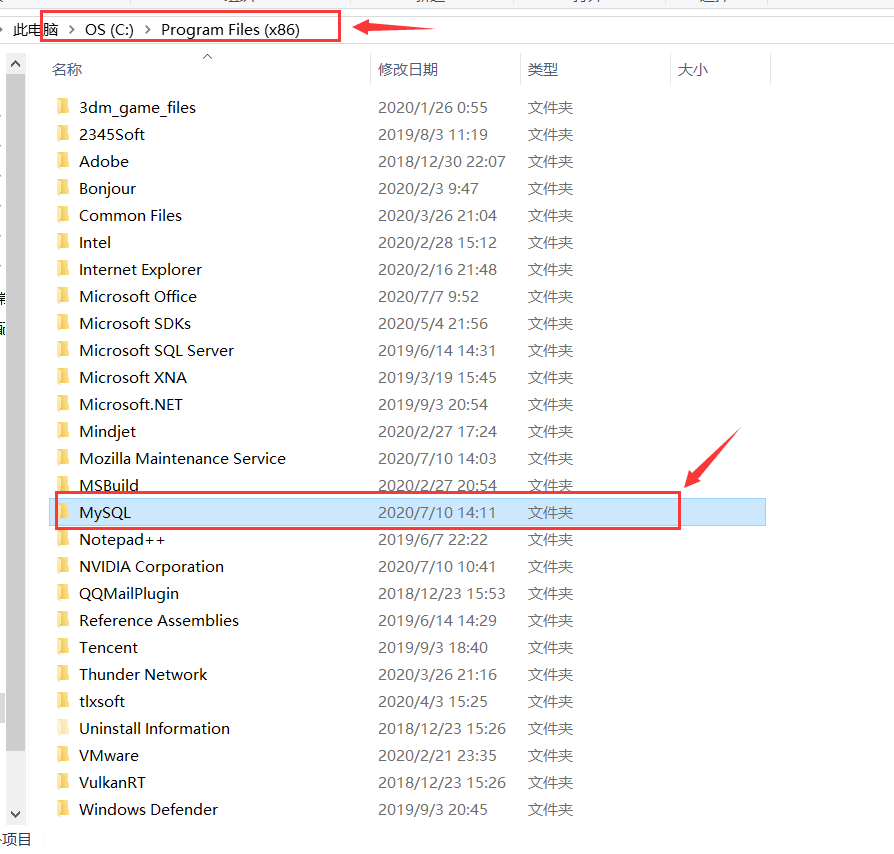Select the QQMailPlugin folder name
Image resolution: width=894 pixels, height=854 pixels.
coord(129,593)
